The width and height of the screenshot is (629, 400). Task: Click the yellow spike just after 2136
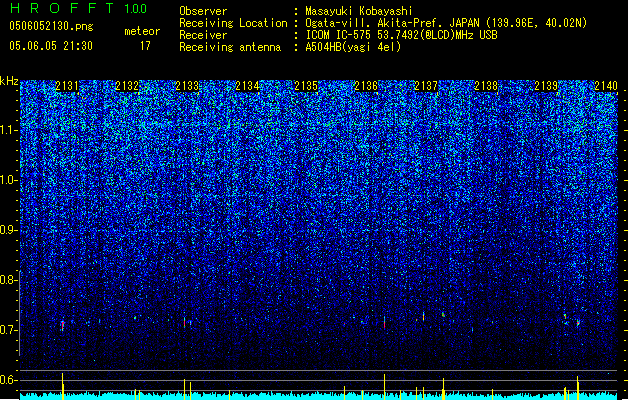point(384,387)
